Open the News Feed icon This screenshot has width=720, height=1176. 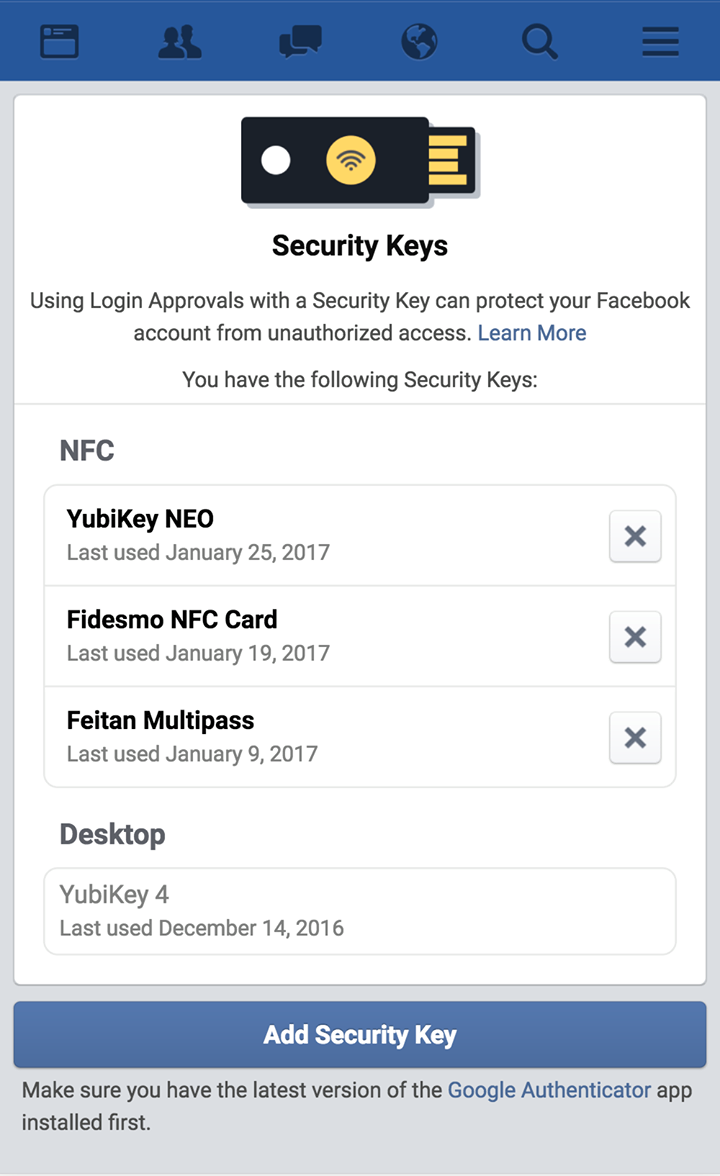click(x=59, y=41)
